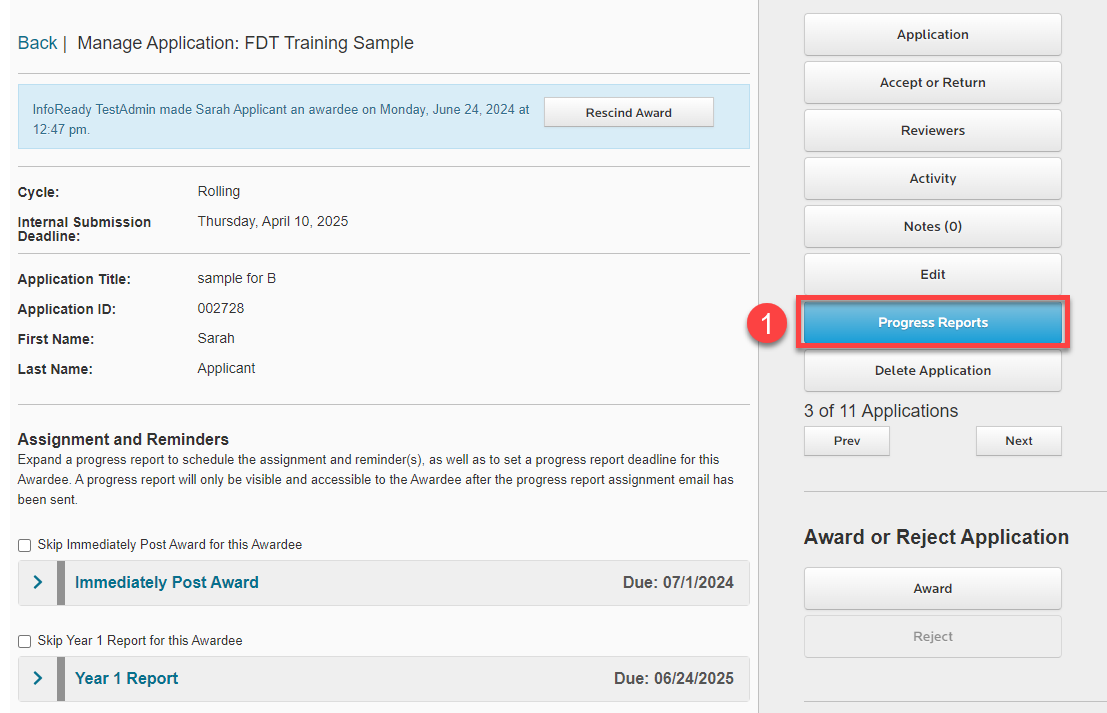This screenshot has height=713, width=1107.
Task: Open the Immediately Post Award title
Action: (x=167, y=582)
